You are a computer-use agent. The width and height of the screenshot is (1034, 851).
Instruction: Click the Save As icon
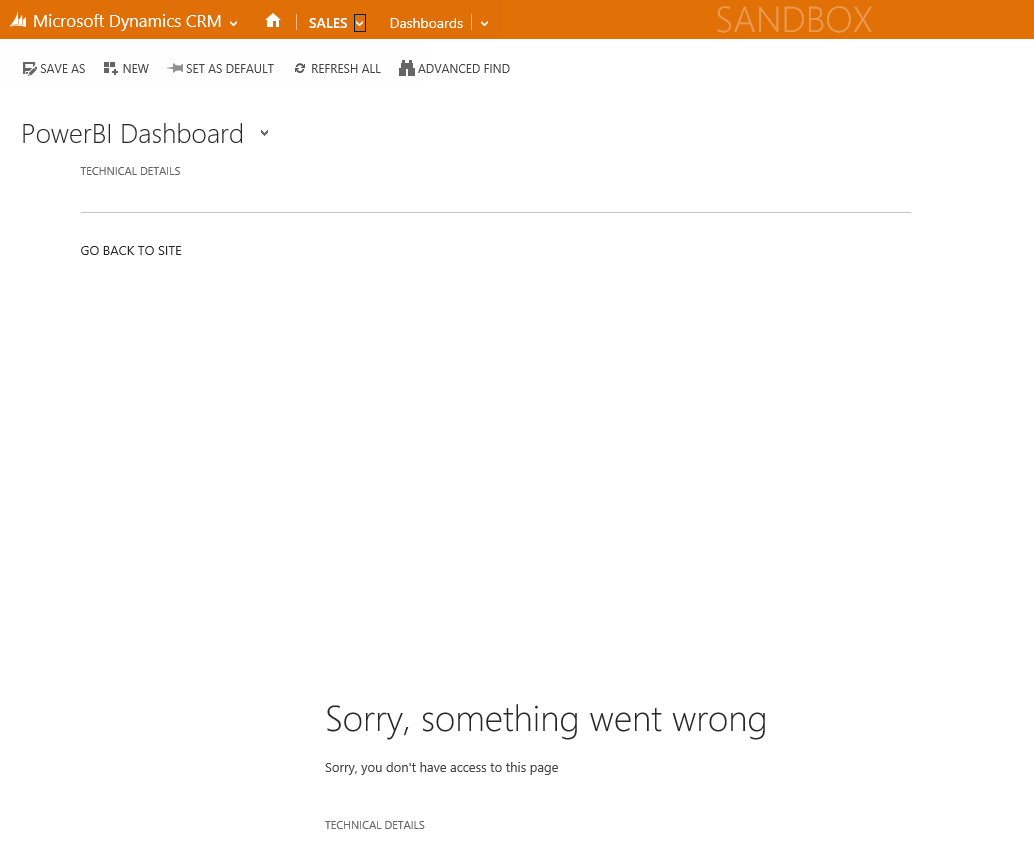coord(29,69)
